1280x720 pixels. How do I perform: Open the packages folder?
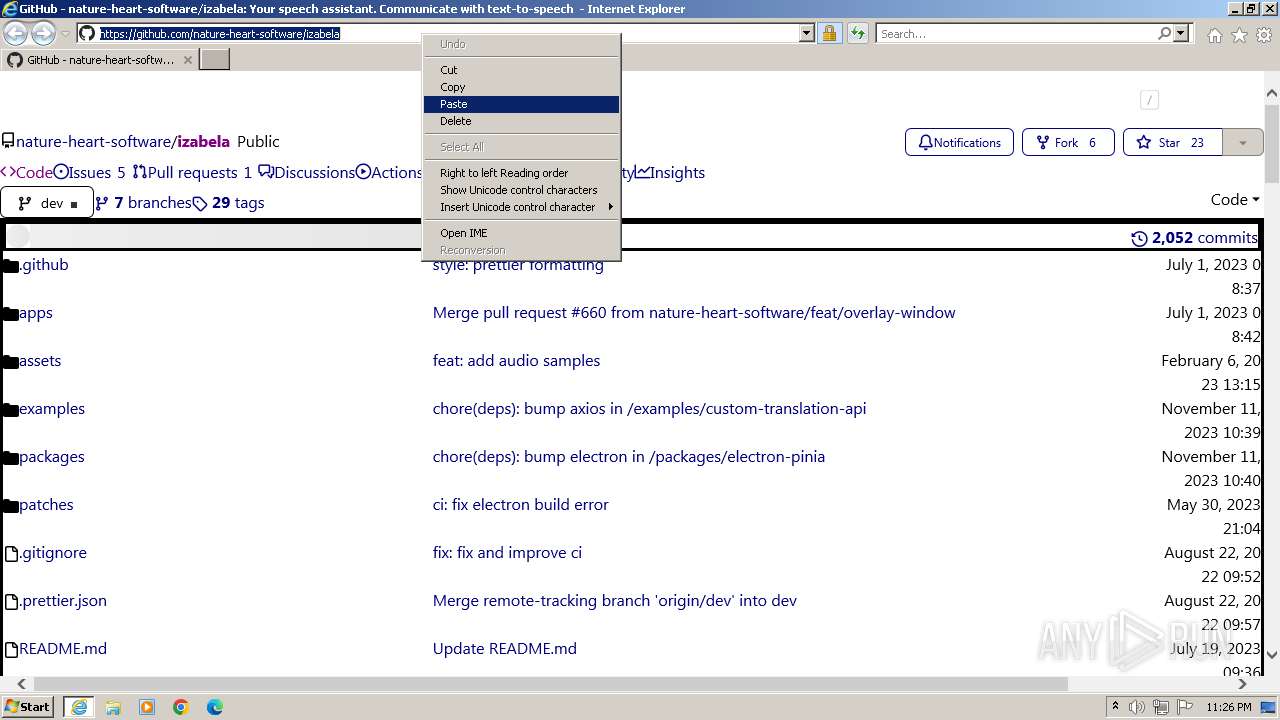pyautogui.click(x=52, y=456)
